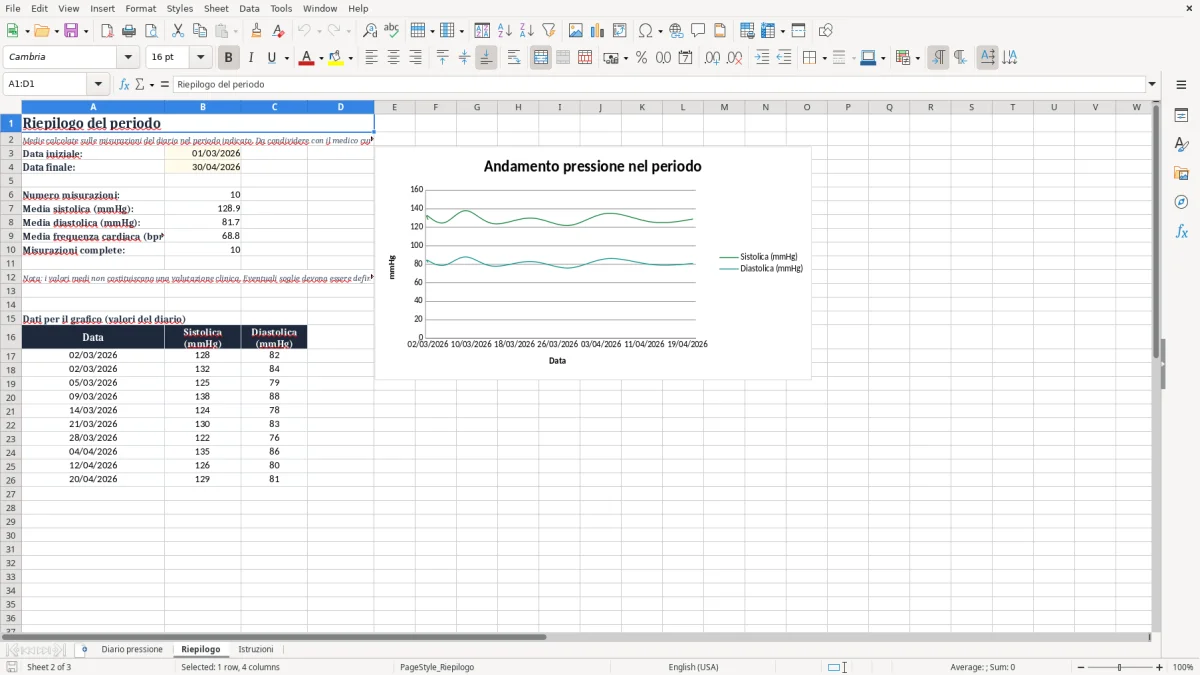Click the zoom out minus button

(x=1080, y=667)
